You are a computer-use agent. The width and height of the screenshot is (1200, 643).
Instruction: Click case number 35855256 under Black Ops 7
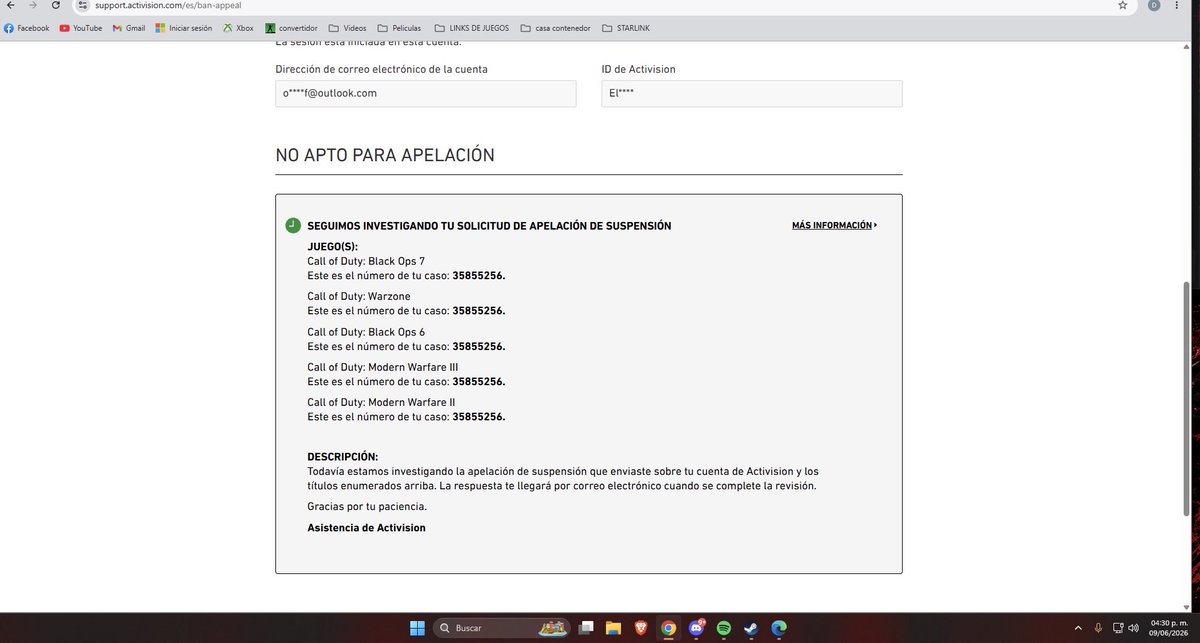(x=478, y=276)
